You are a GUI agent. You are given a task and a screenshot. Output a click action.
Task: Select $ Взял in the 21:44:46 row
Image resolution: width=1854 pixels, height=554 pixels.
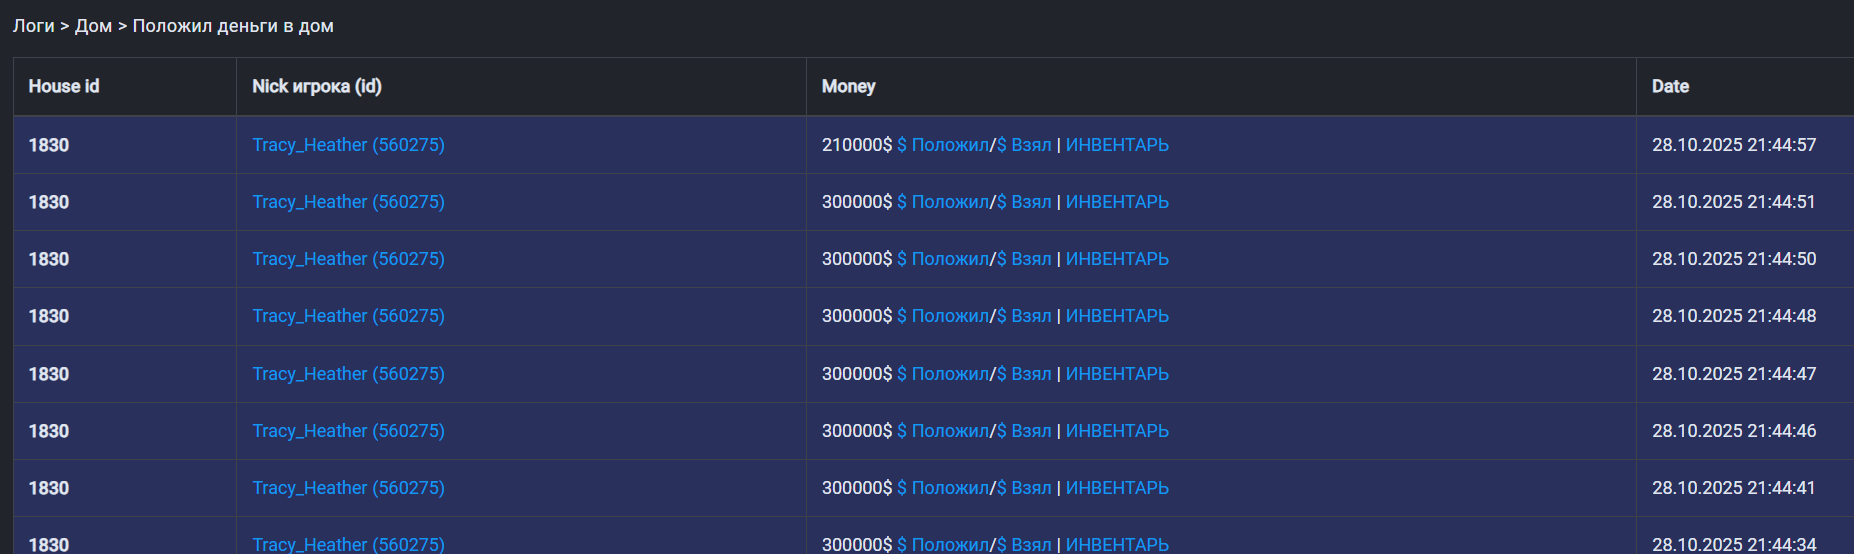click(1024, 431)
